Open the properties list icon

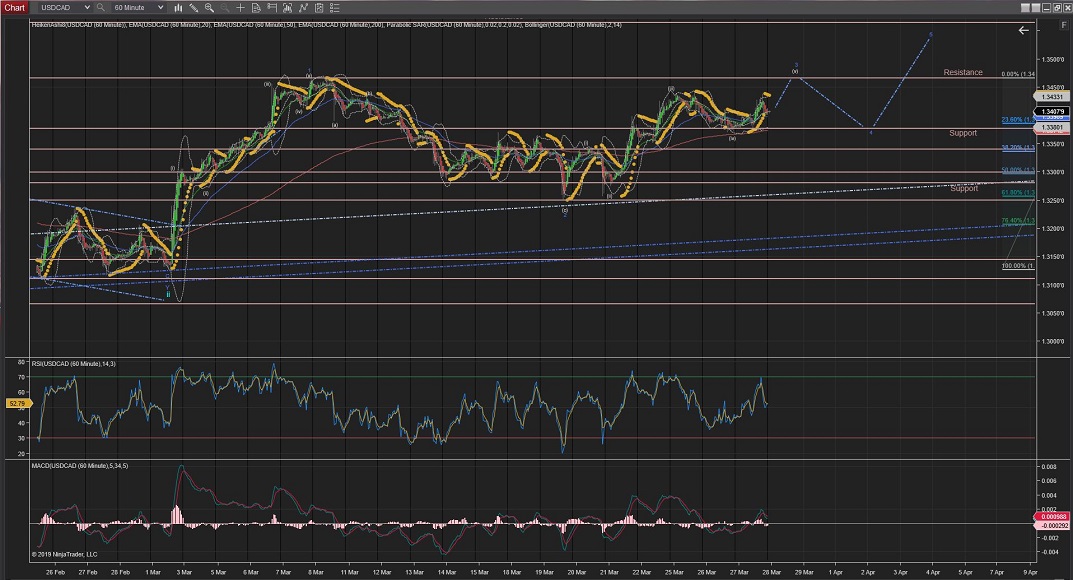tap(334, 7)
